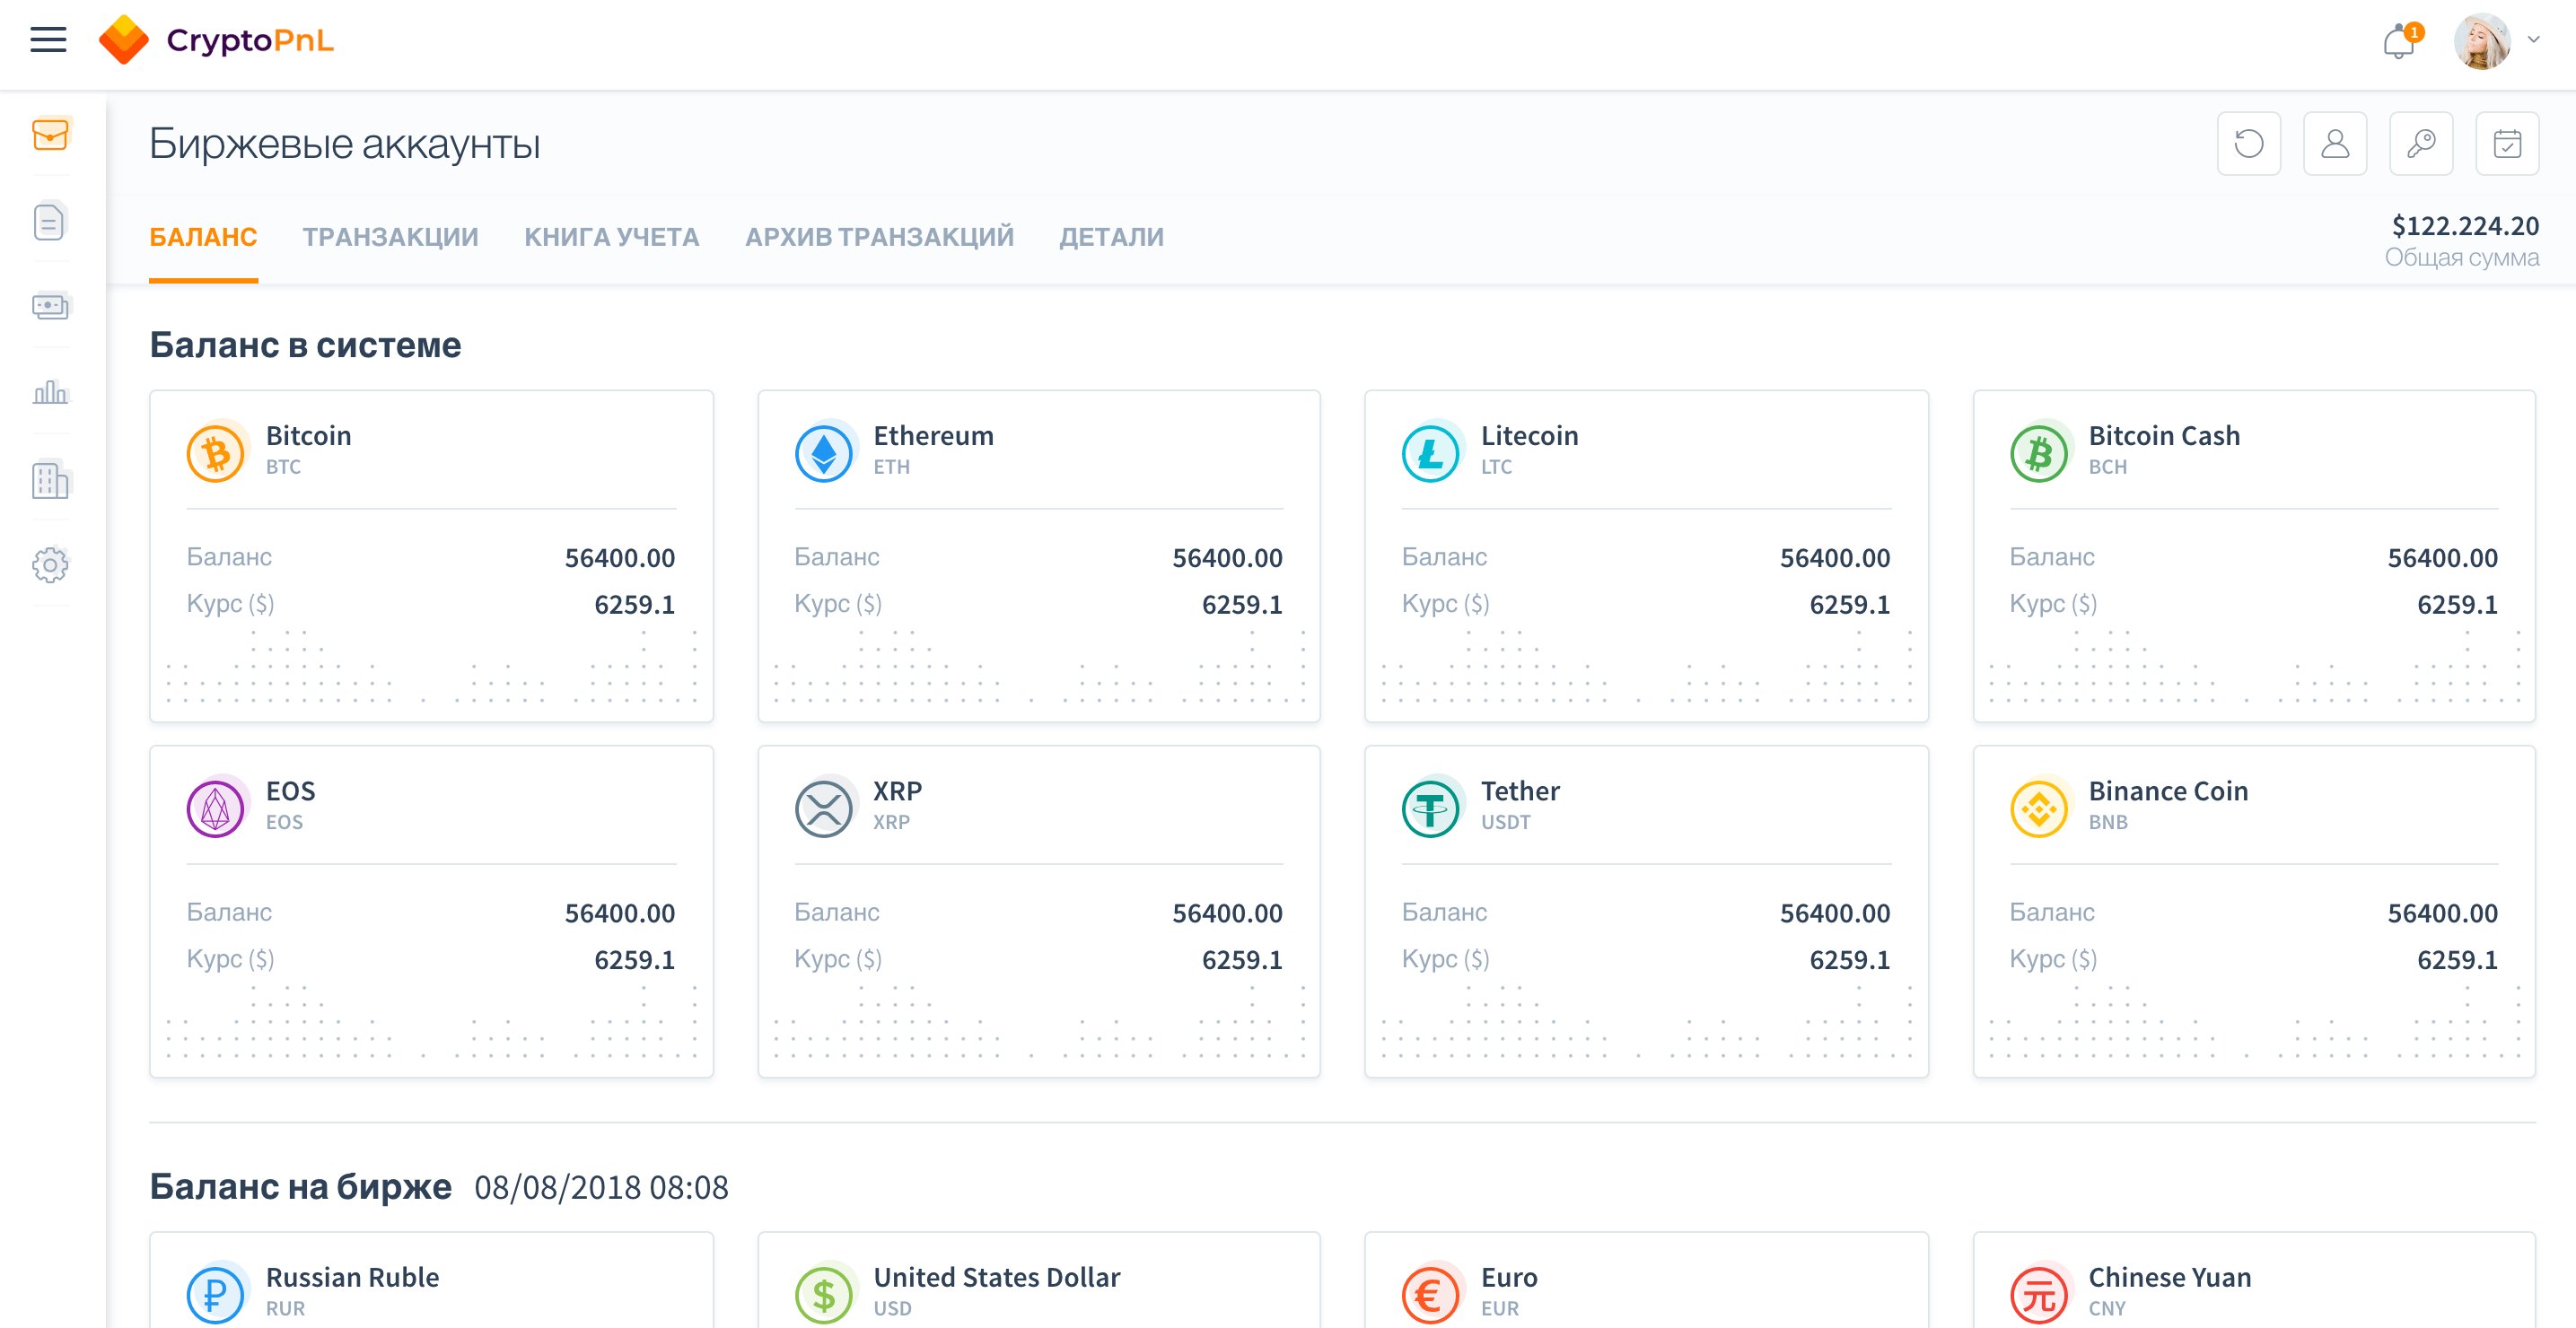Open the settings gear sidebar icon
The width and height of the screenshot is (2576, 1328).
[50, 565]
